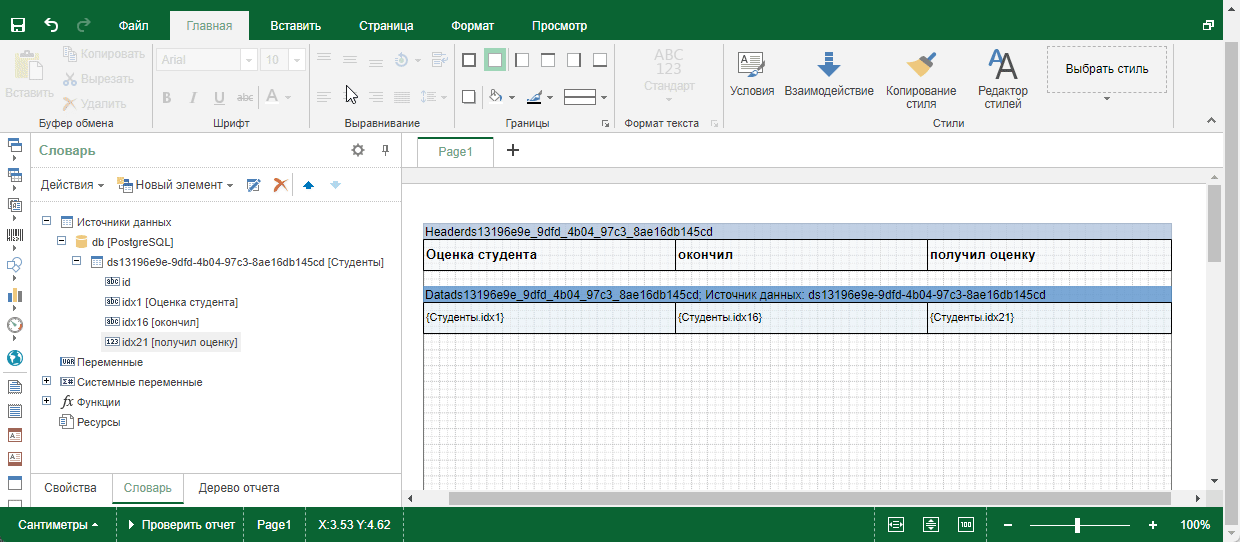Viewport: 1240px width, 542px height.
Task: Open the dictionary settings gear
Action: pos(358,150)
